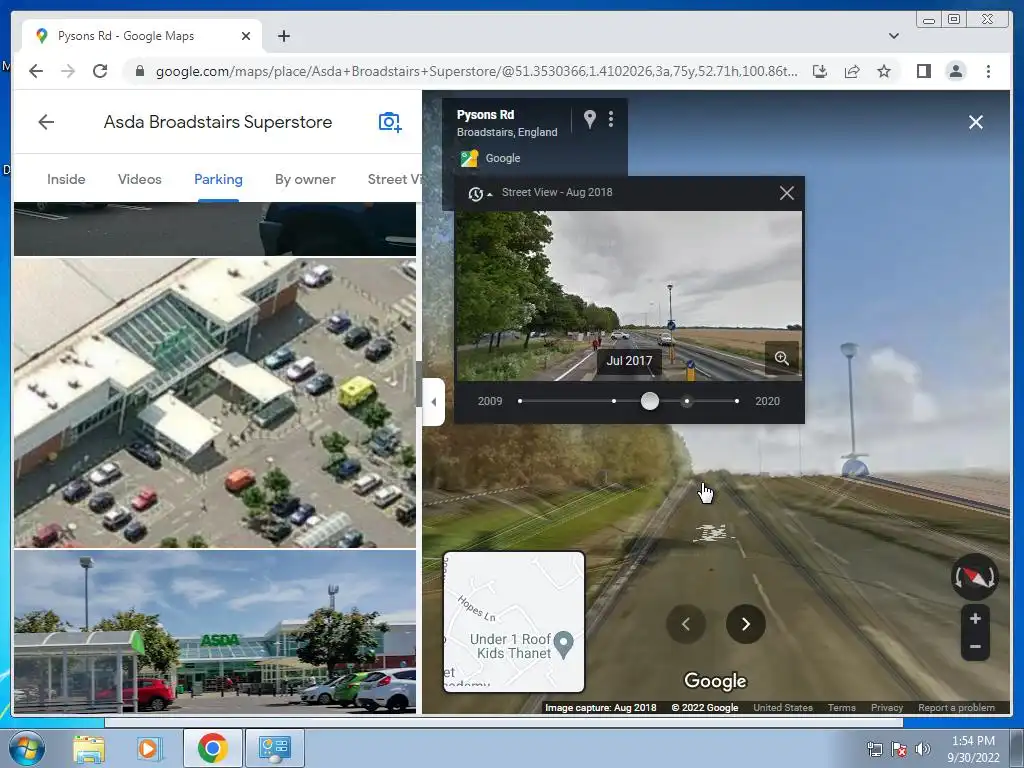Click the Action Center flag tray icon
The height and width of the screenshot is (768, 1024).
coord(899,749)
